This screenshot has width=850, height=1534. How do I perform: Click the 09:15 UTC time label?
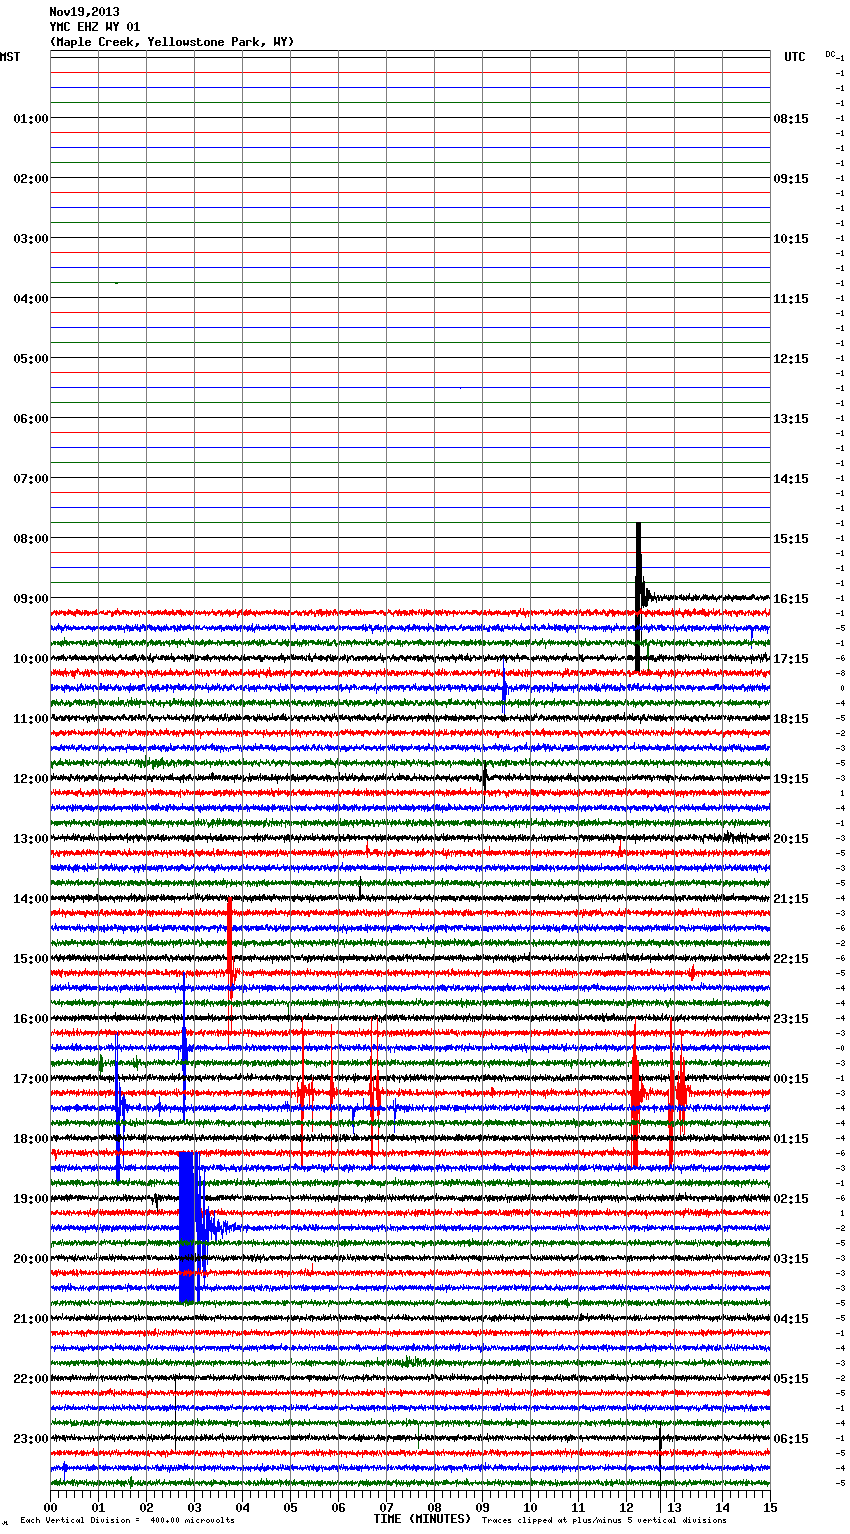tap(791, 179)
